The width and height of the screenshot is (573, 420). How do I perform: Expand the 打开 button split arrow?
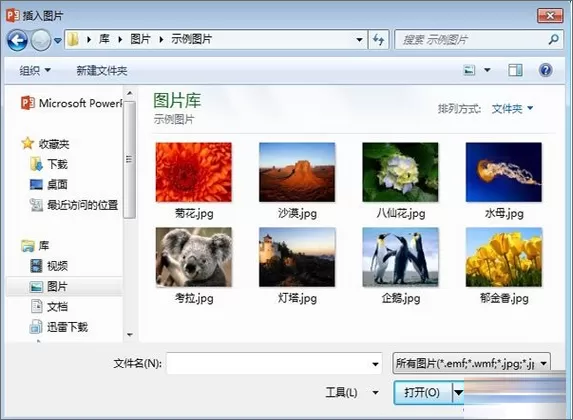458,393
